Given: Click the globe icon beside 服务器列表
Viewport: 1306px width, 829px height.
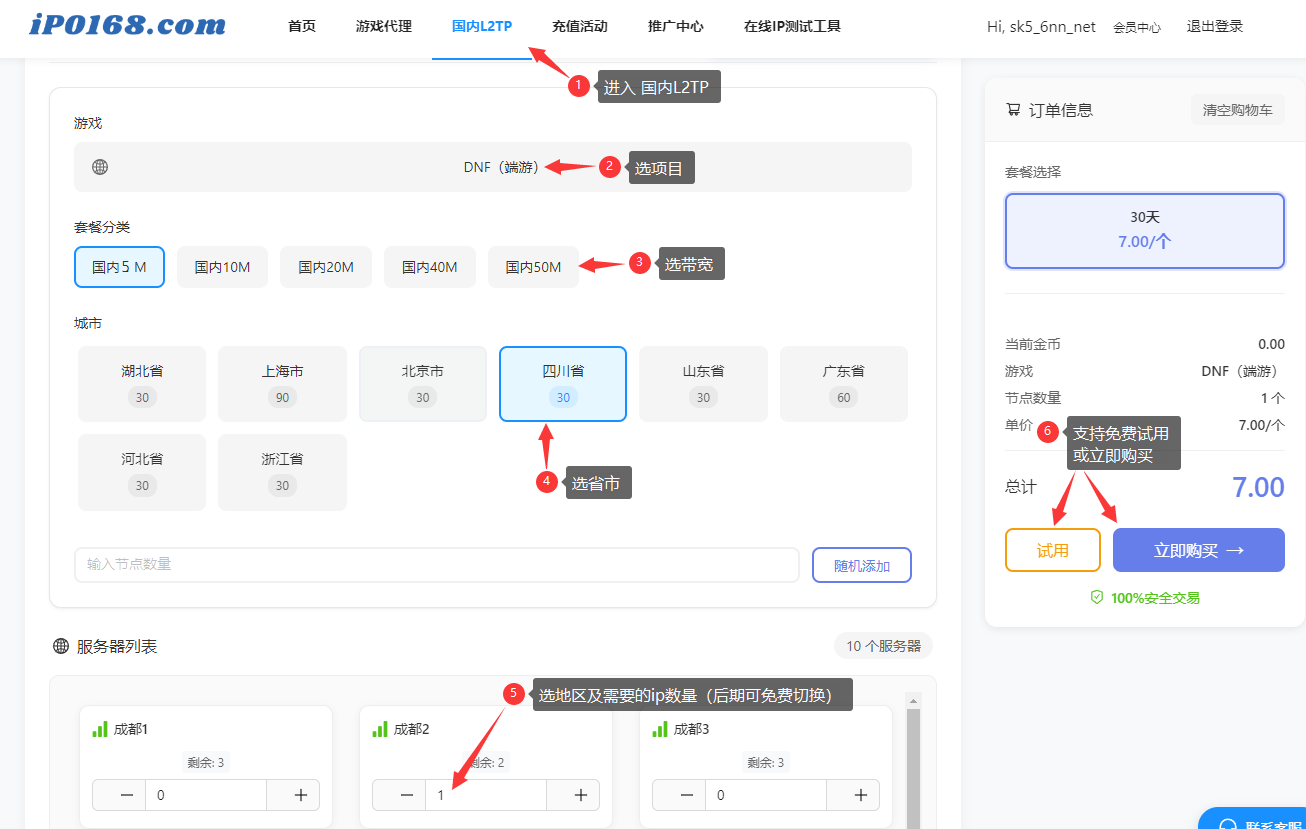Looking at the screenshot, I should (60, 645).
